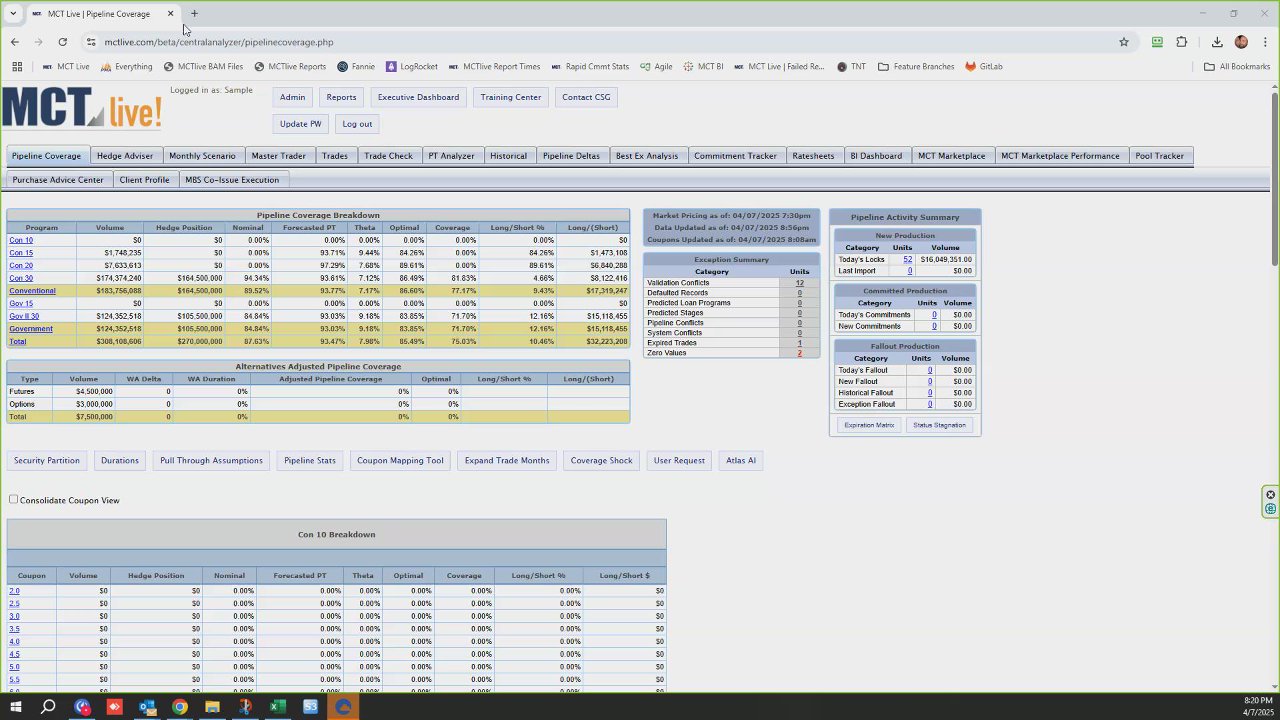
Task: Open the tab search dropdown arrow
Action: coord(13,14)
